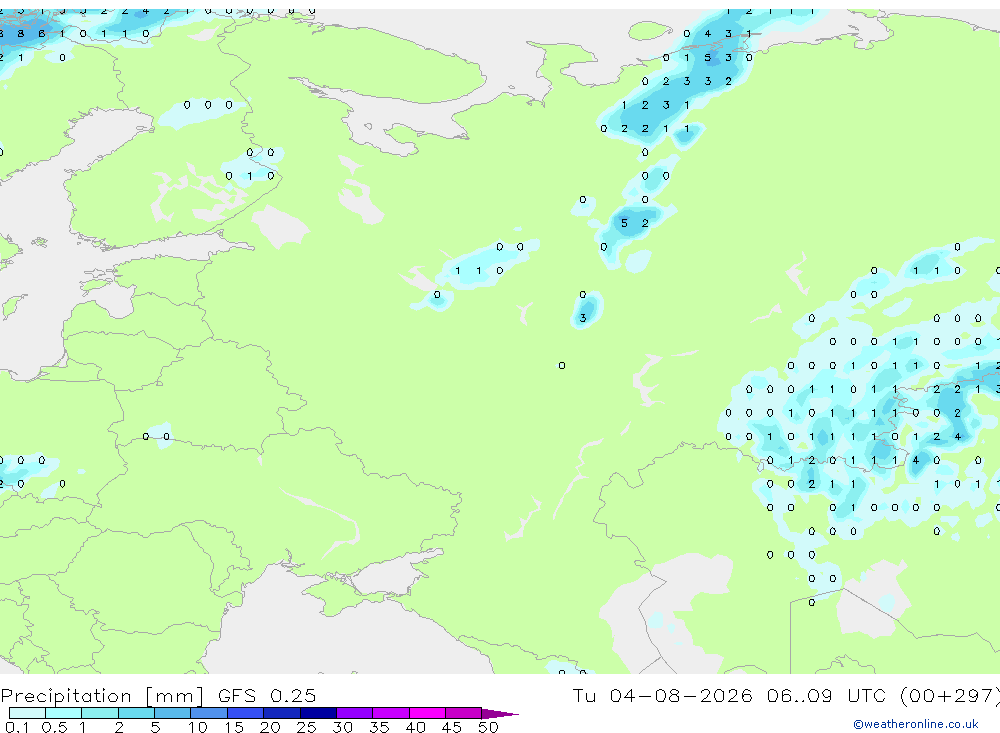Pick the 15–20 mm legend color swatch
Viewport: 1000px width, 733px height.
click(245, 713)
